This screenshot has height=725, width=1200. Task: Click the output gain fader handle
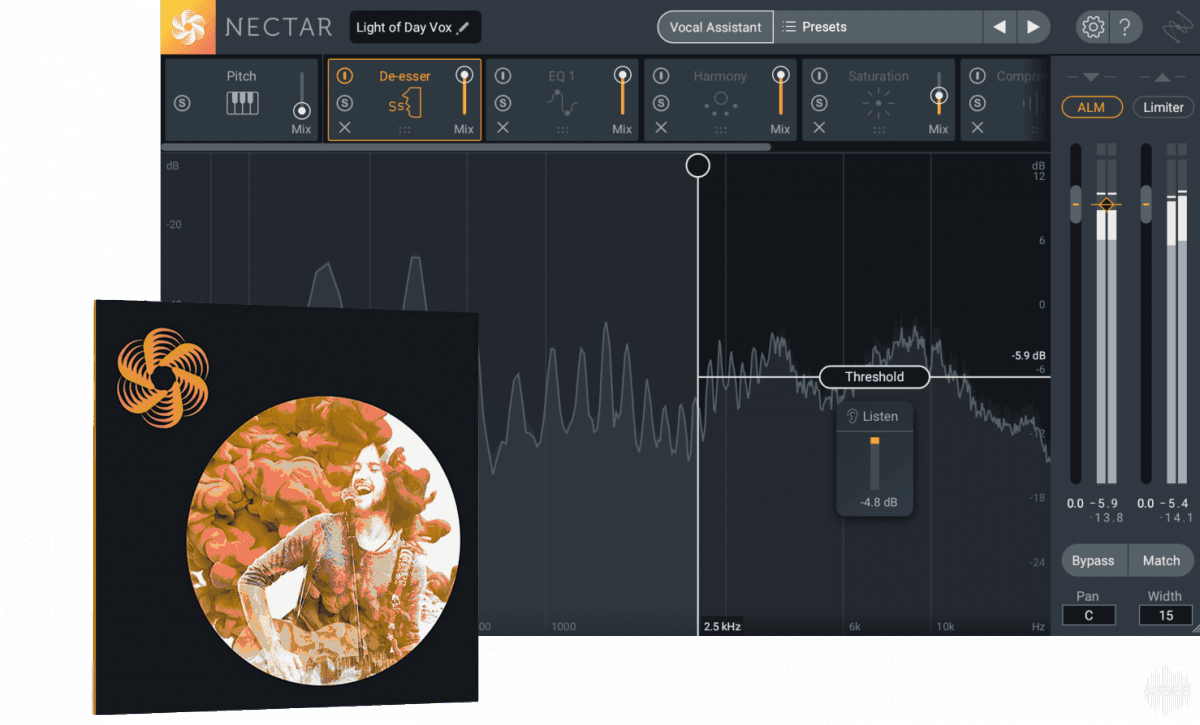[1146, 204]
